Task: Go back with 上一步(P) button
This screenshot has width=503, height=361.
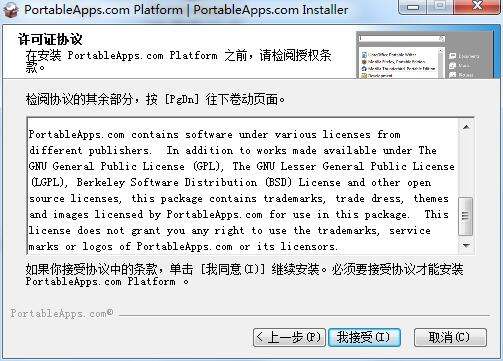Action: point(289,337)
